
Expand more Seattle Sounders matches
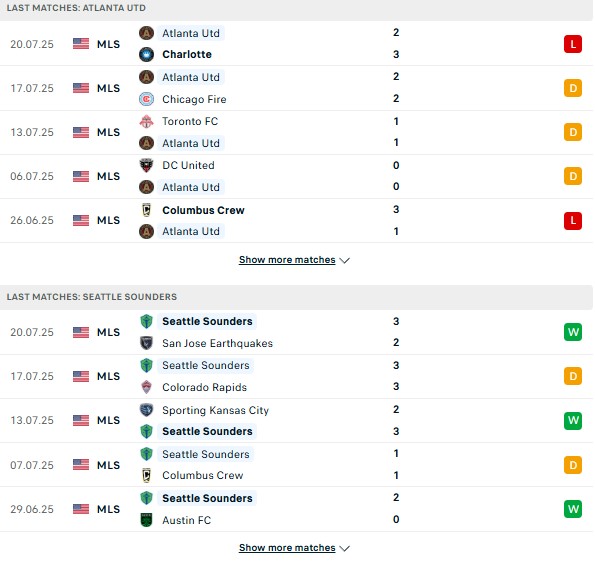tap(287, 548)
